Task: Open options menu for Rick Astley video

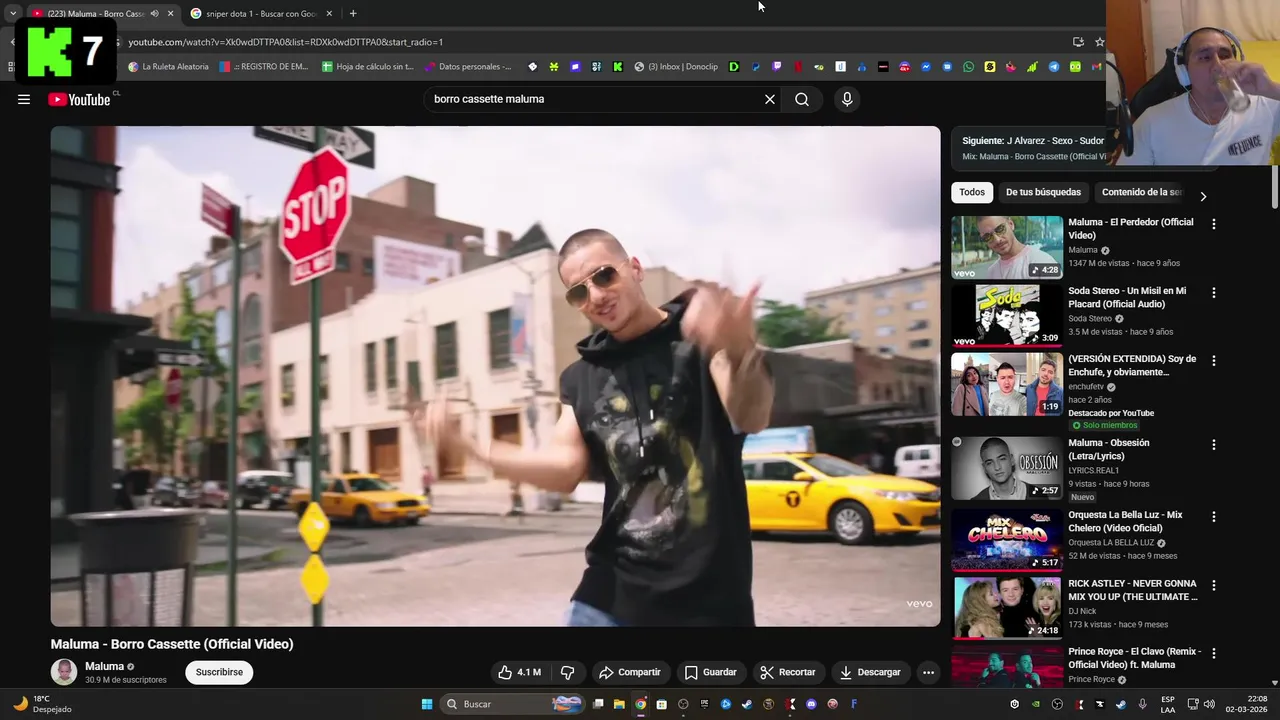Action: (1214, 585)
